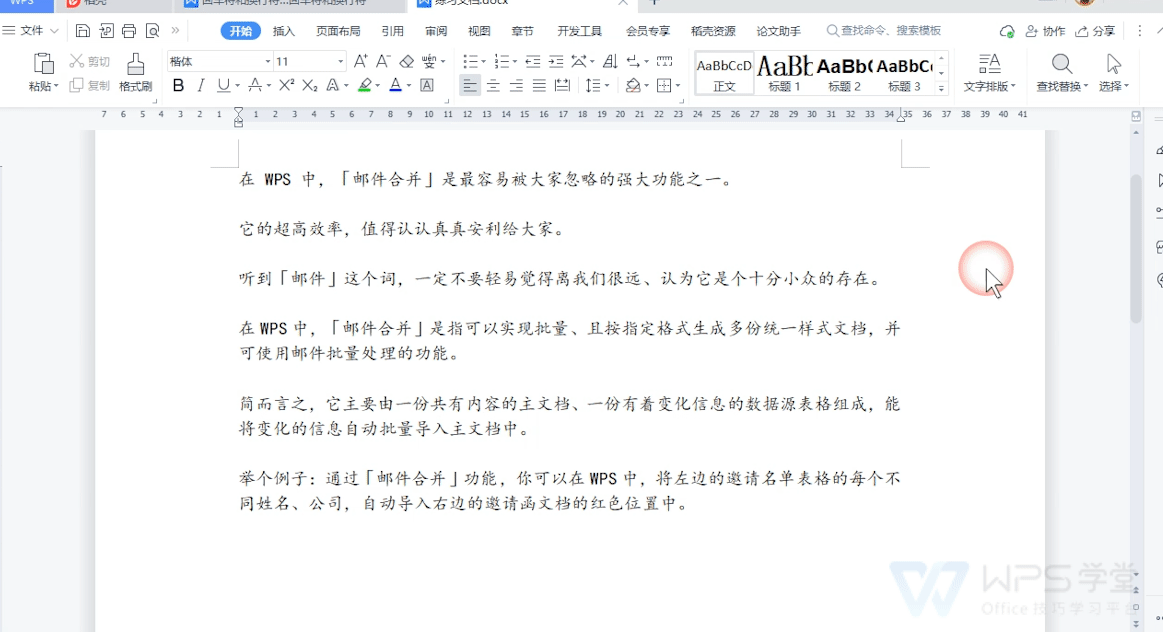Screen dimensions: 1163x632
Task: Expand the phonetic guide dropdown arrow
Action: tap(443, 61)
